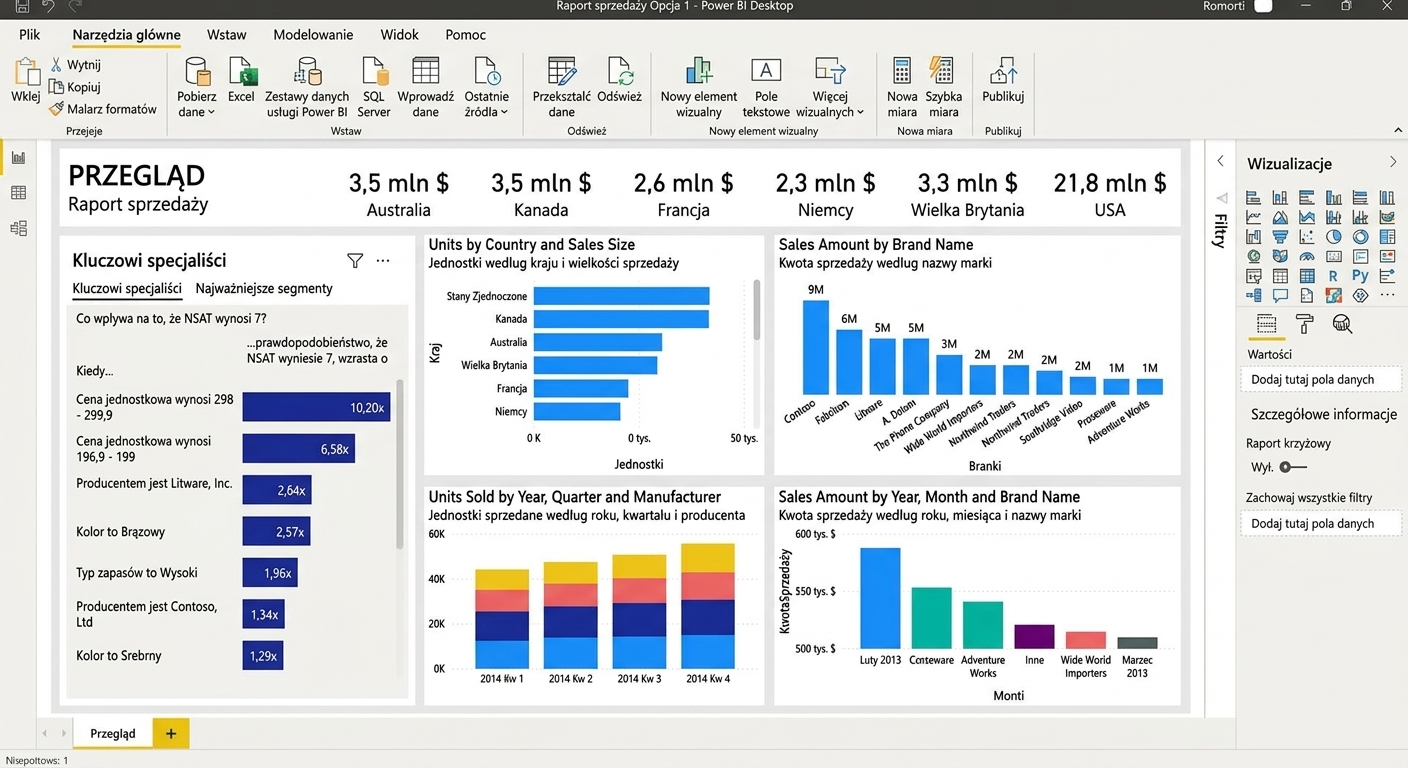Click the Publikuj publish icon
1408x768 pixels.
coord(1003,71)
